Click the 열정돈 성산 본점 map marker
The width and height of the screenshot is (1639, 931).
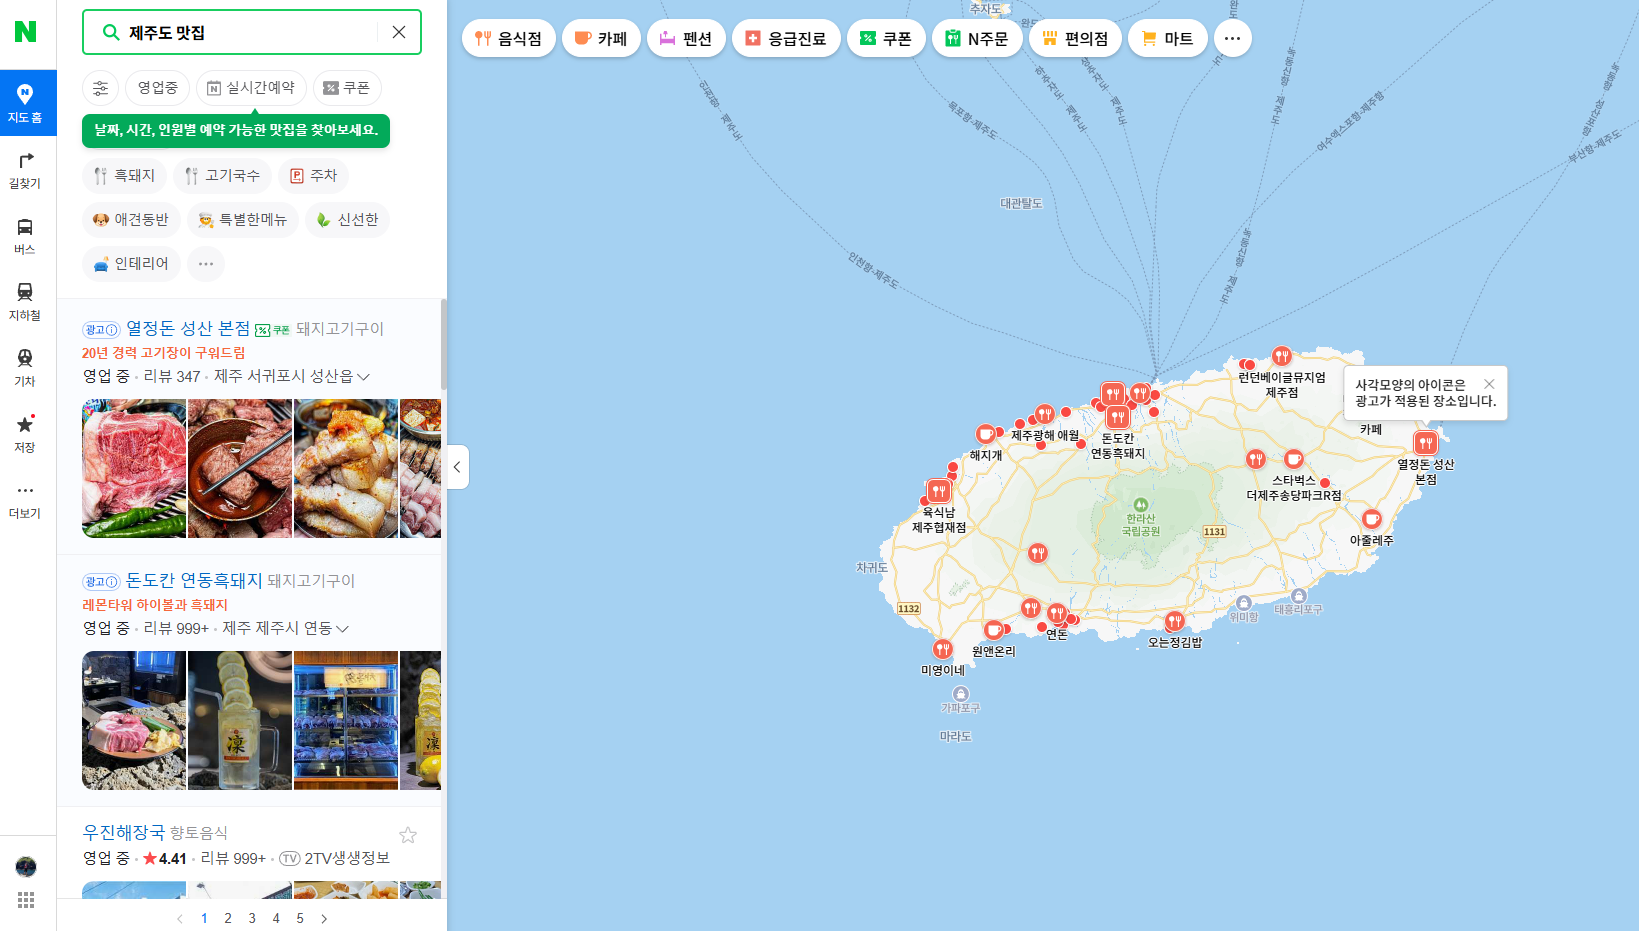tap(1426, 442)
